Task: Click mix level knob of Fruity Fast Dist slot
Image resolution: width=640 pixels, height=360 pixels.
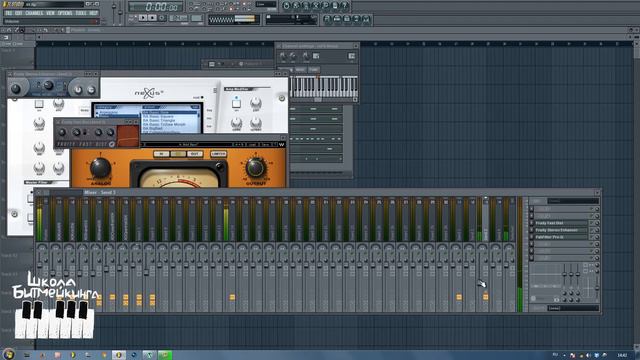Action: tap(597, 223)
